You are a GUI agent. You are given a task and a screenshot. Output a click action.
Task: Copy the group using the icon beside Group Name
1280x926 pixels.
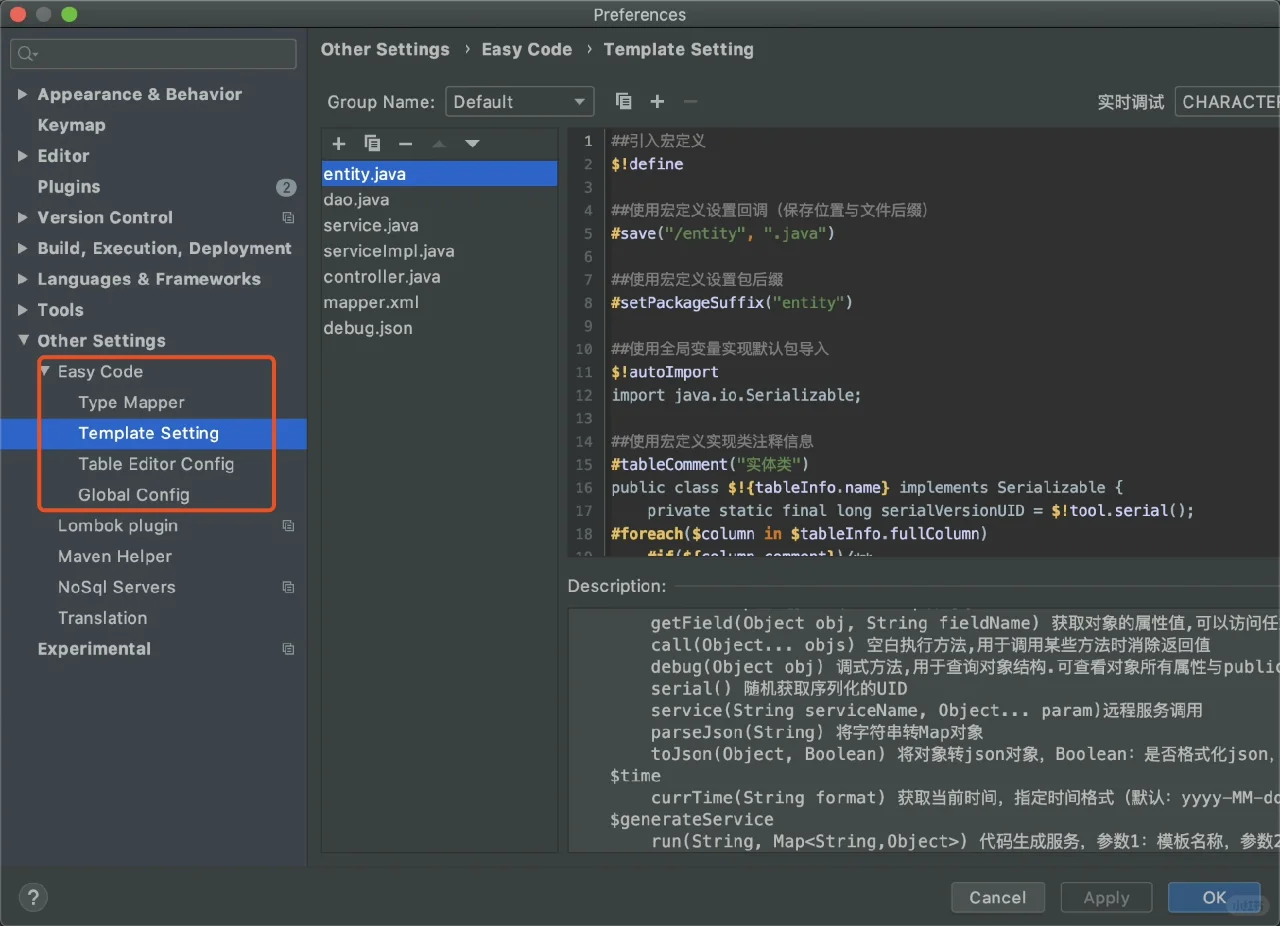623,101
